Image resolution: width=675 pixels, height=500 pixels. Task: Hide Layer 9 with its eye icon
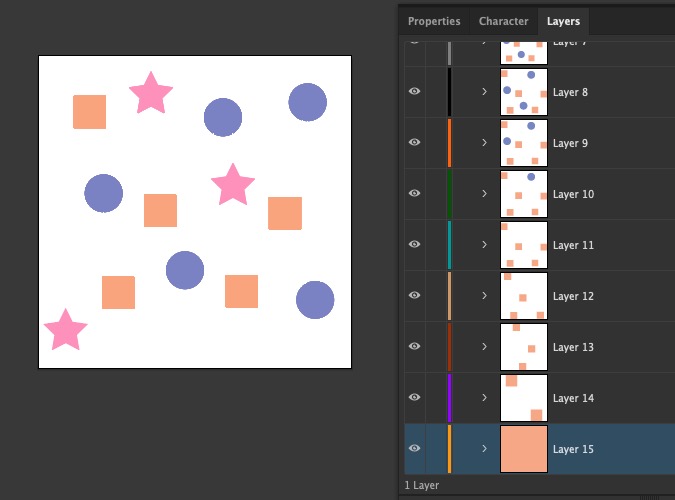click(x=414, y=142)
